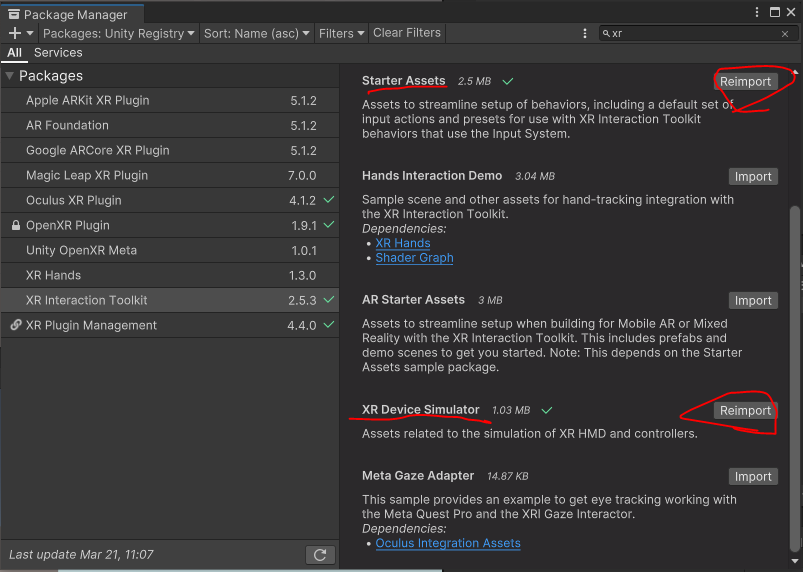Click the installed checkmark for XR Interaction Toolkit
Screen dimensions: 803x572
click(329, 300)
